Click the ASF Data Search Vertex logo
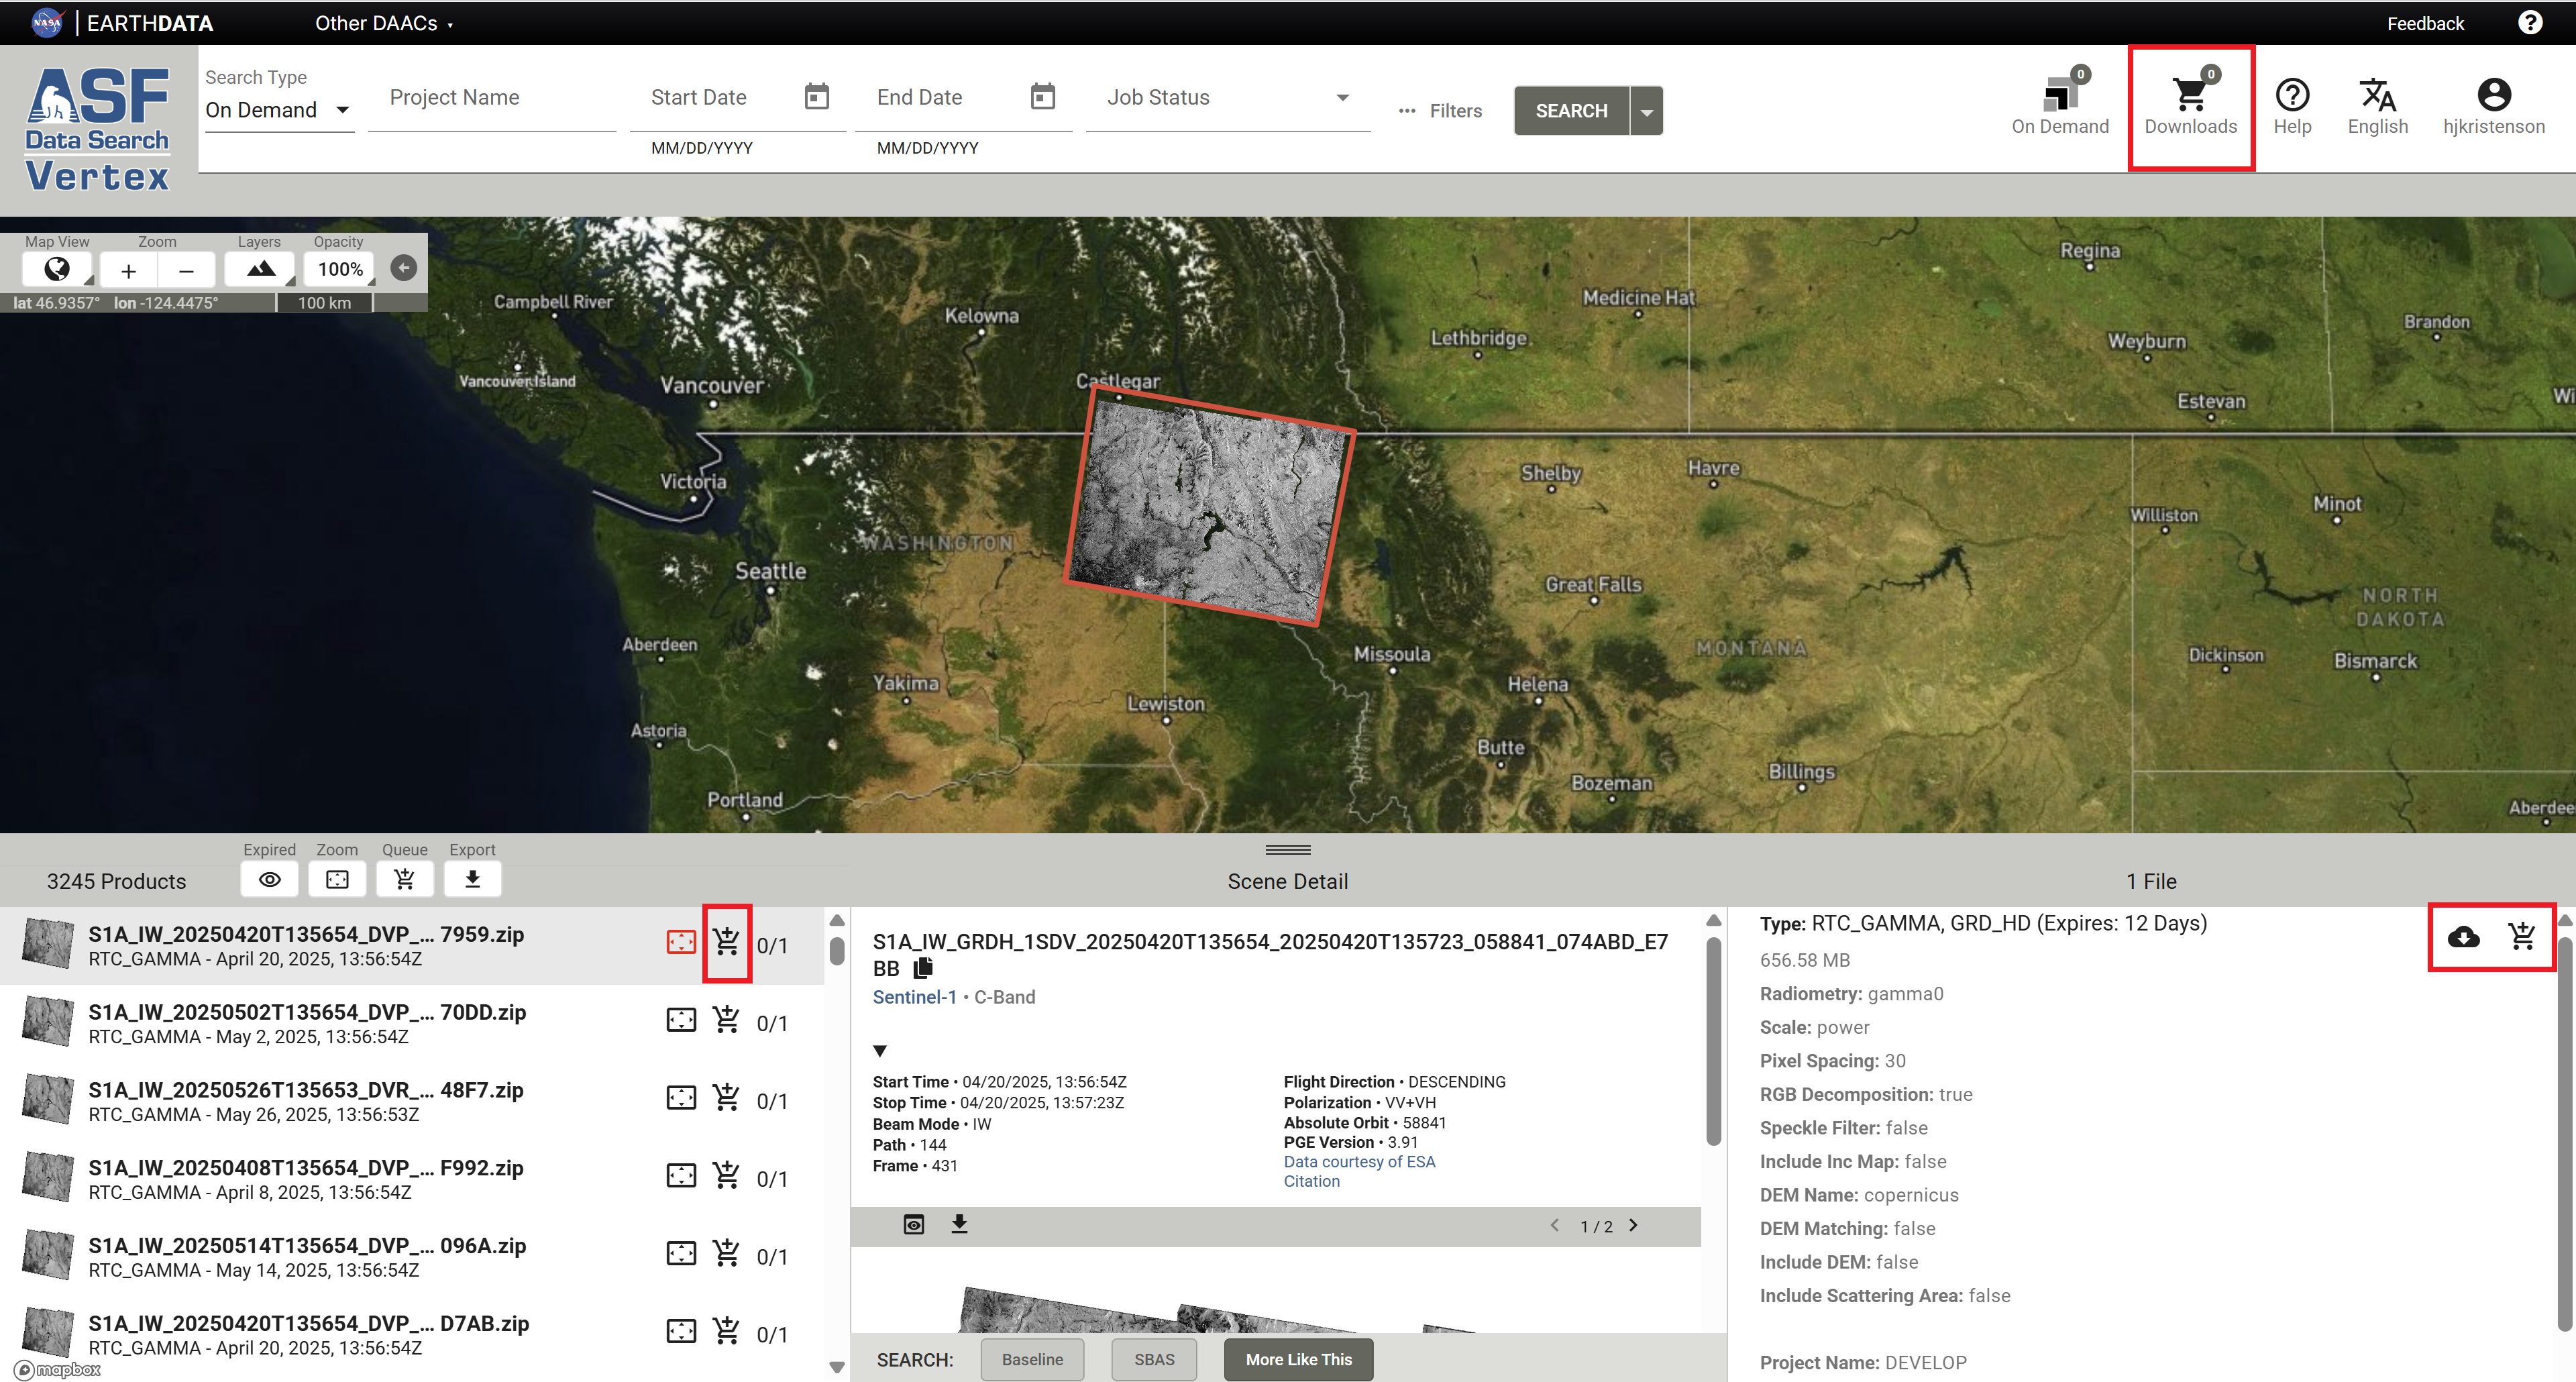This screenshot has width=2576, height=1382. pyautogui.click(x=98, y=129)
